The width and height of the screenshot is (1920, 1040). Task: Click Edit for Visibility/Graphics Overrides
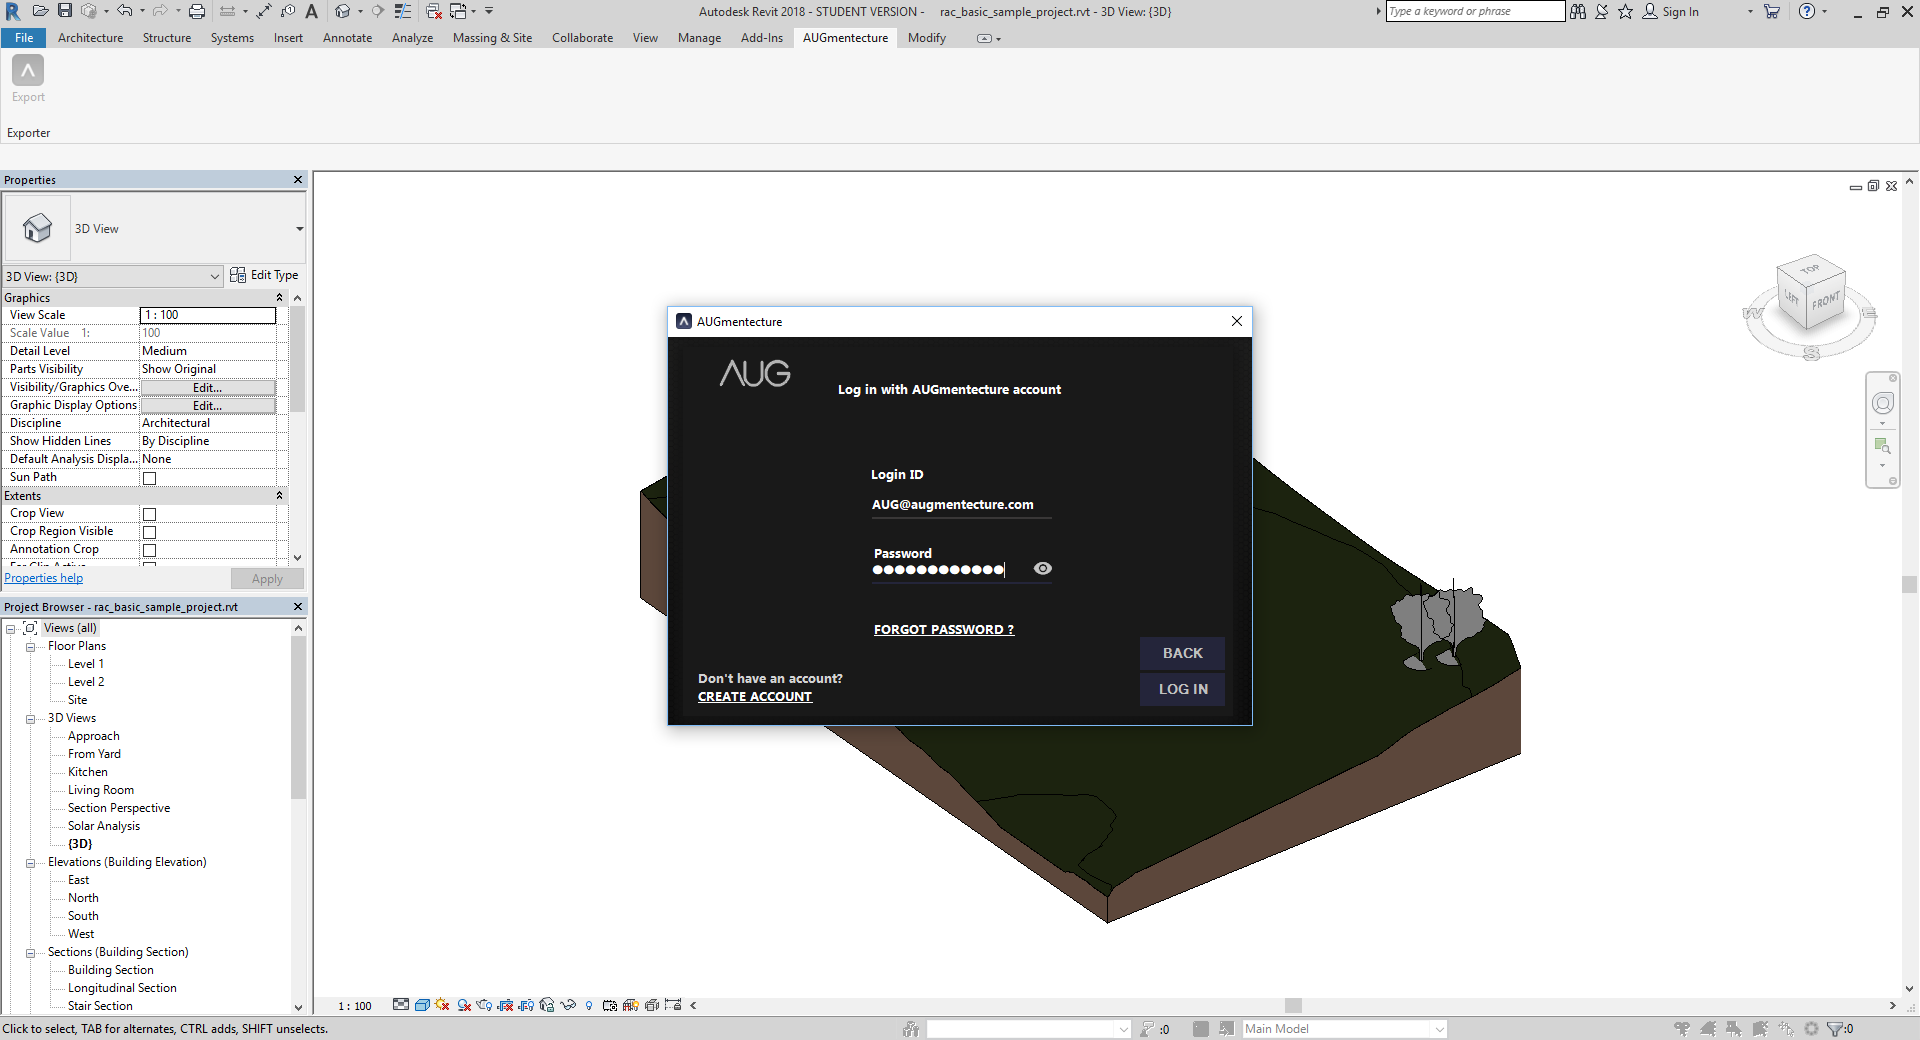[x=207, y=388]
